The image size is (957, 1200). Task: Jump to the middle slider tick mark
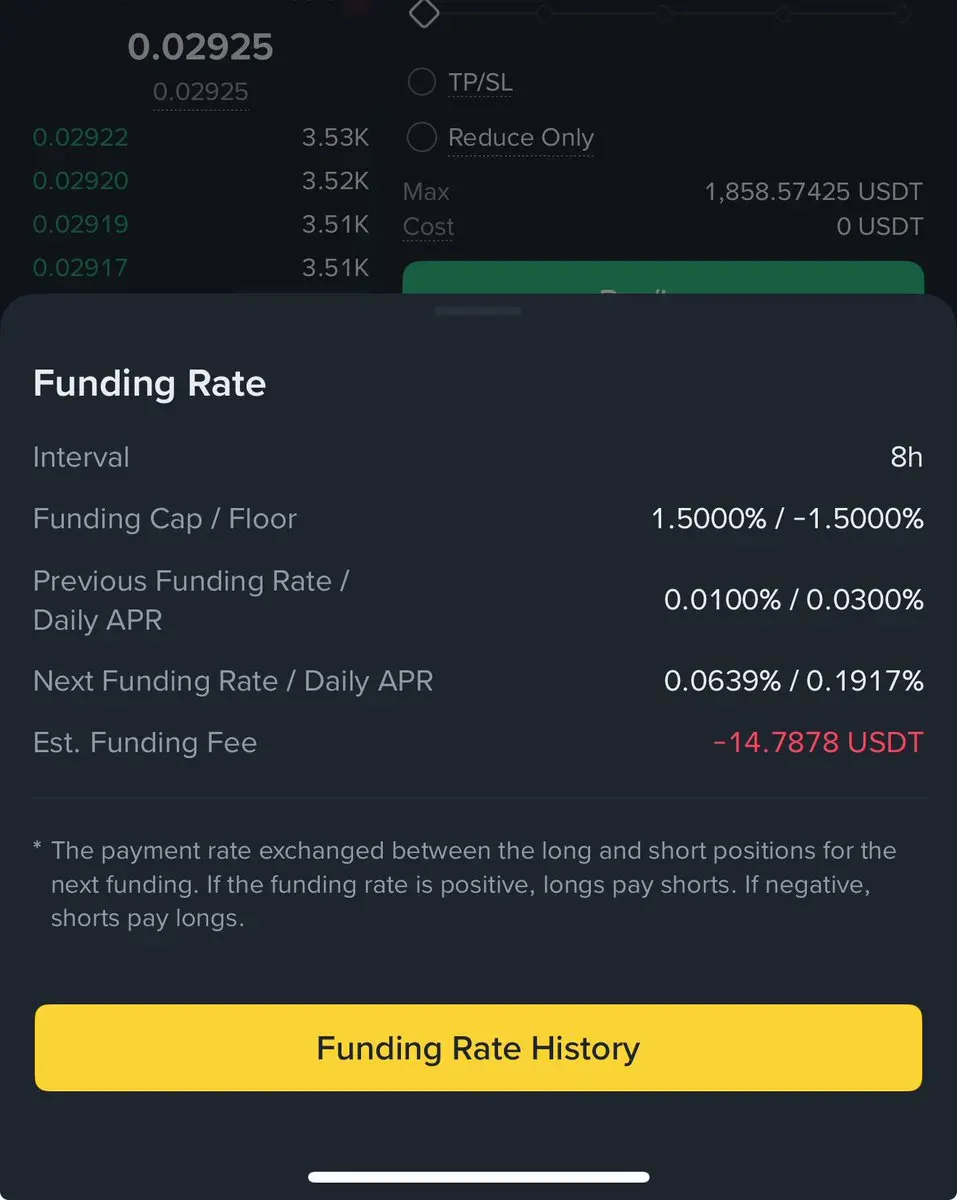pyautogui.click(x=663, y=14)
